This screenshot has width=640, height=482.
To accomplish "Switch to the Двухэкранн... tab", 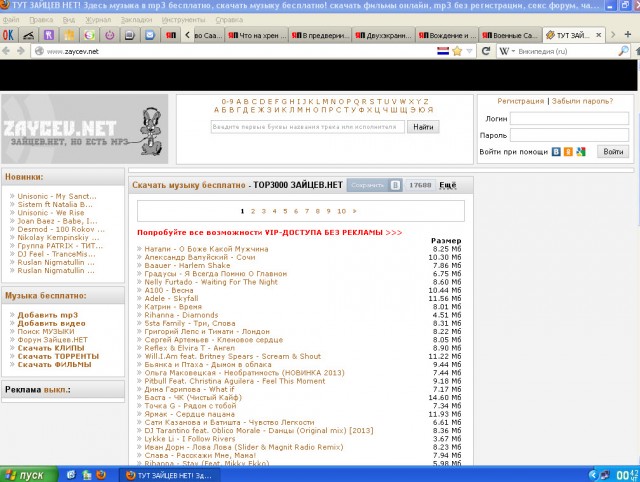I will (384, 36).
